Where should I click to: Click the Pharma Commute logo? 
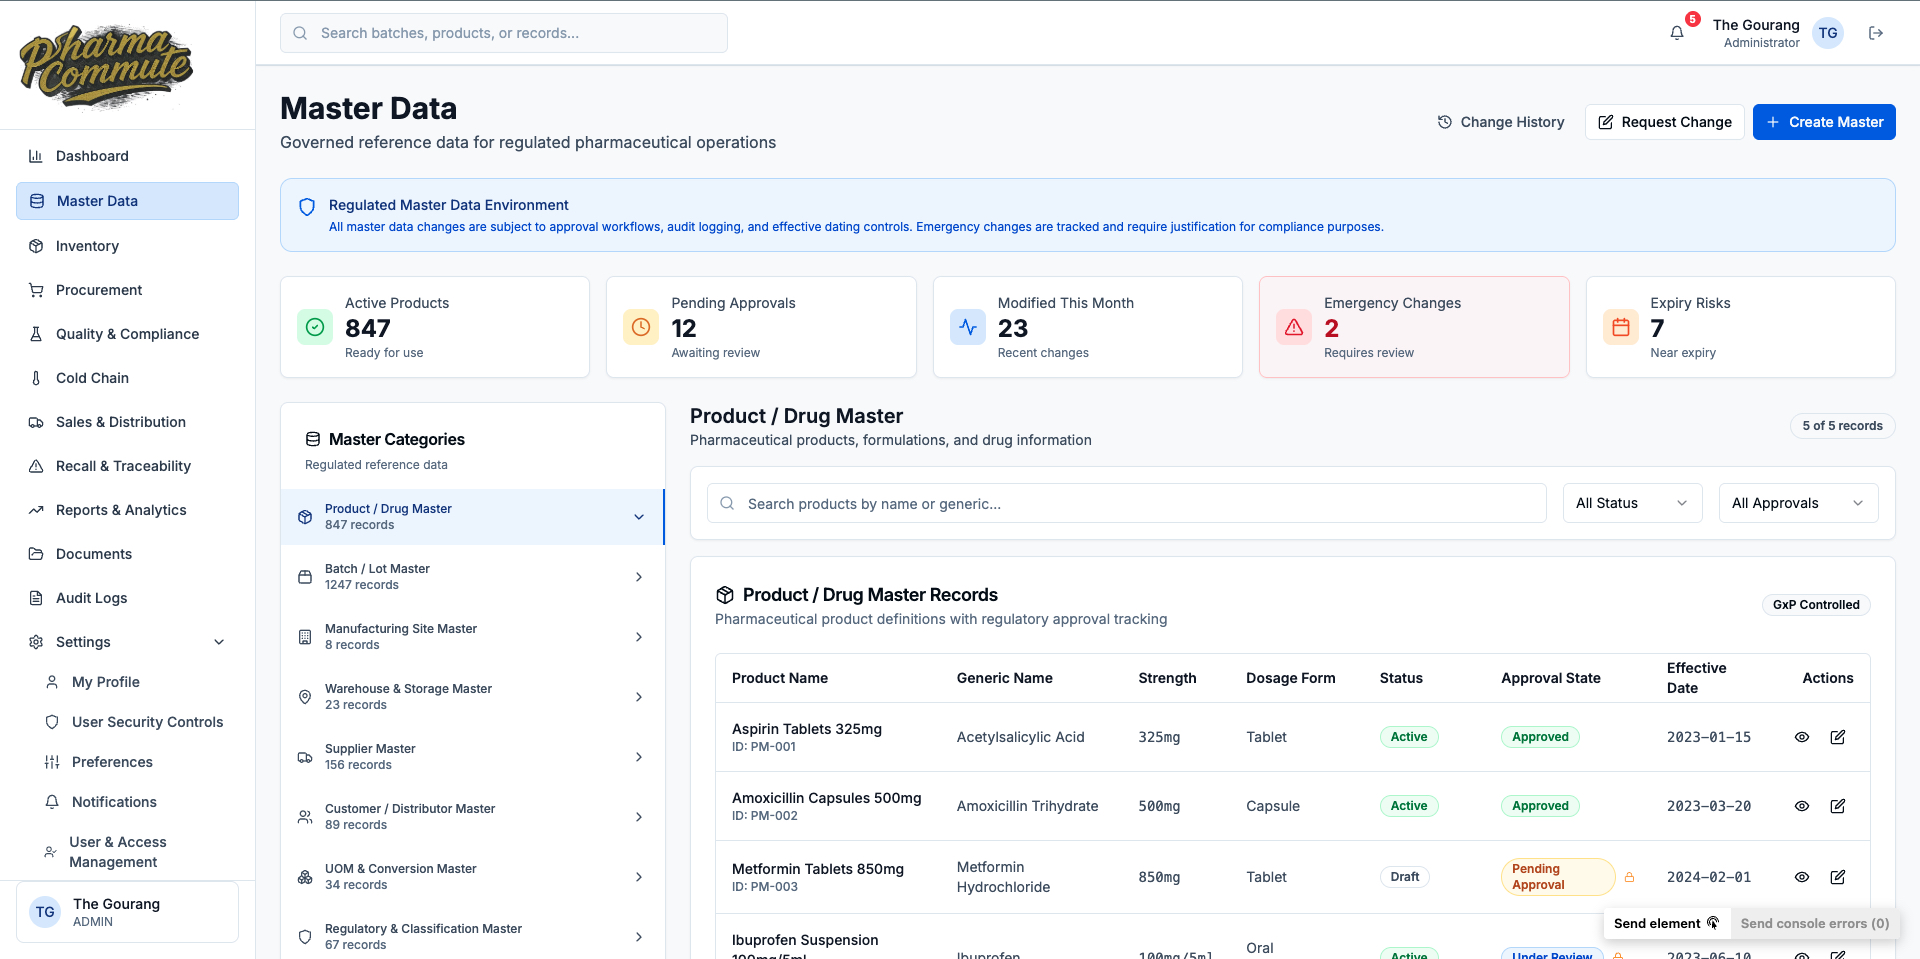coord(106,67)
